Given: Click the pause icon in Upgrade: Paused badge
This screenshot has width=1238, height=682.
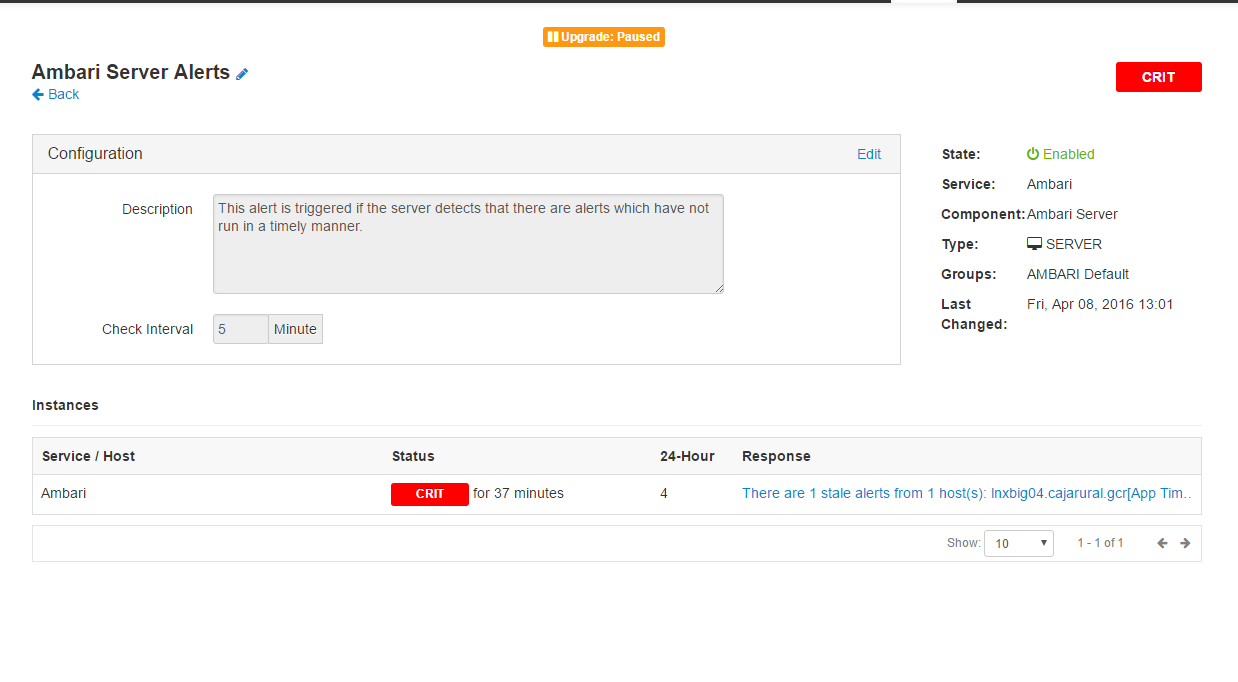Looking at the screenshot, I should click(551, 37).
